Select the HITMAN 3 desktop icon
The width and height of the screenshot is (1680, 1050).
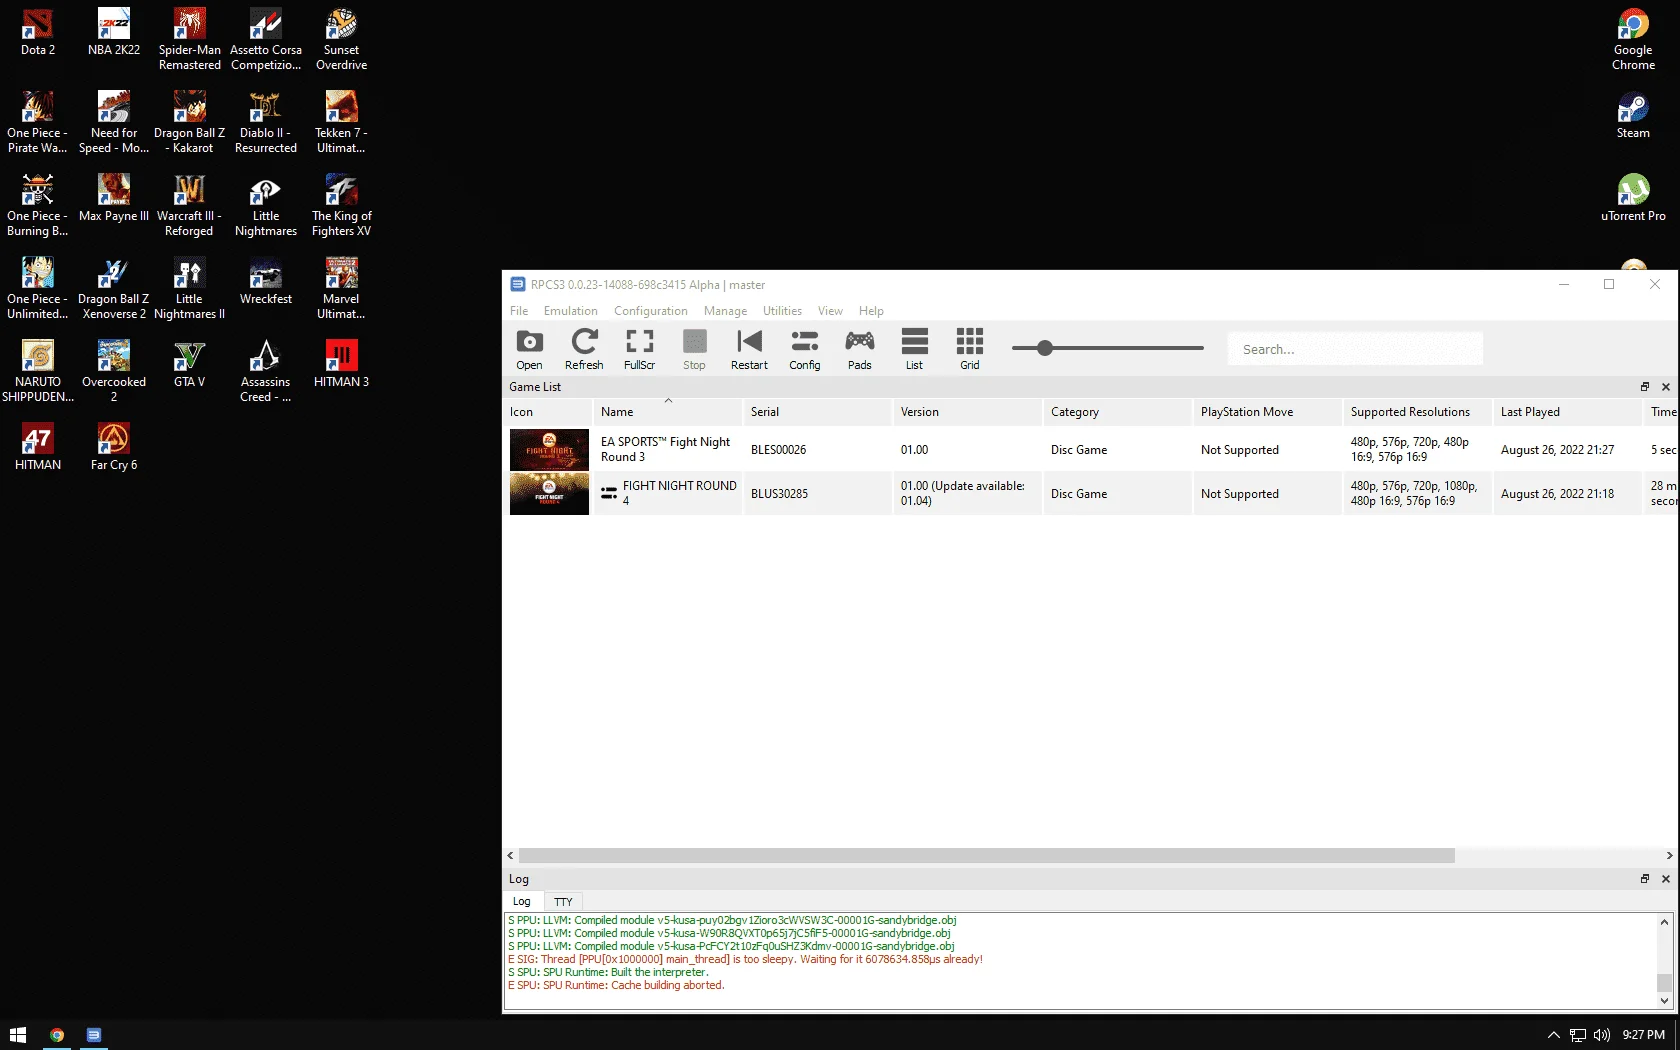pos(341,363)
